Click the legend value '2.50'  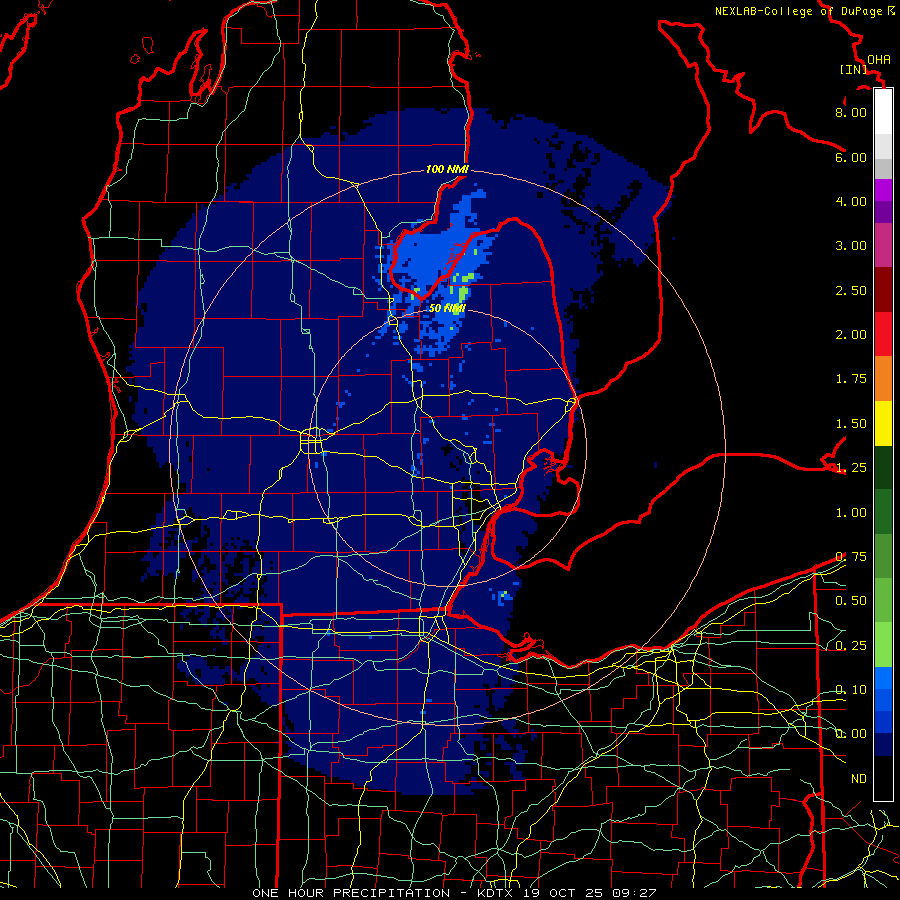click(x=851, y=290)
